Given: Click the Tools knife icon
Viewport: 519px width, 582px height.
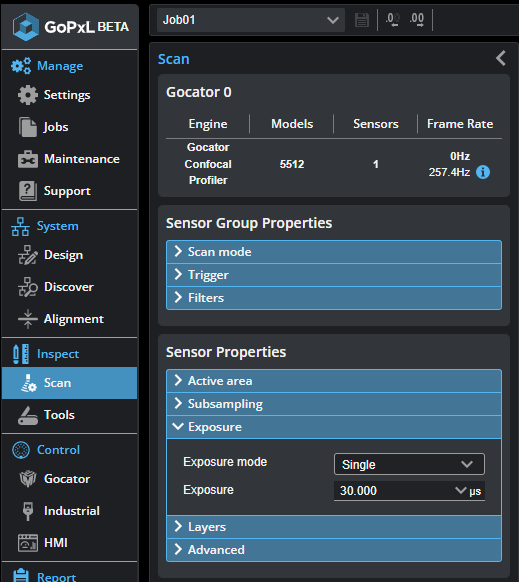Looking at the screenshot, I should [x=28, y=415].
